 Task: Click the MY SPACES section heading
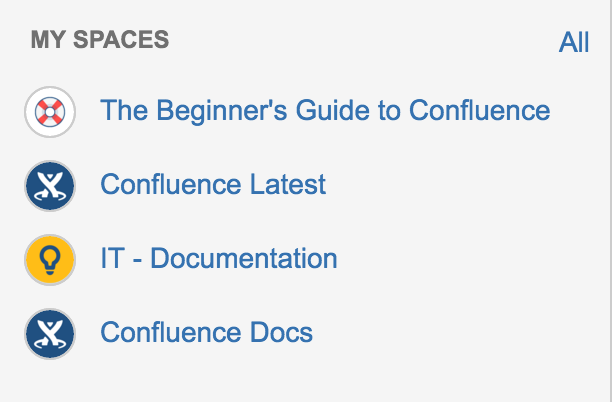(x=100, y=40)
